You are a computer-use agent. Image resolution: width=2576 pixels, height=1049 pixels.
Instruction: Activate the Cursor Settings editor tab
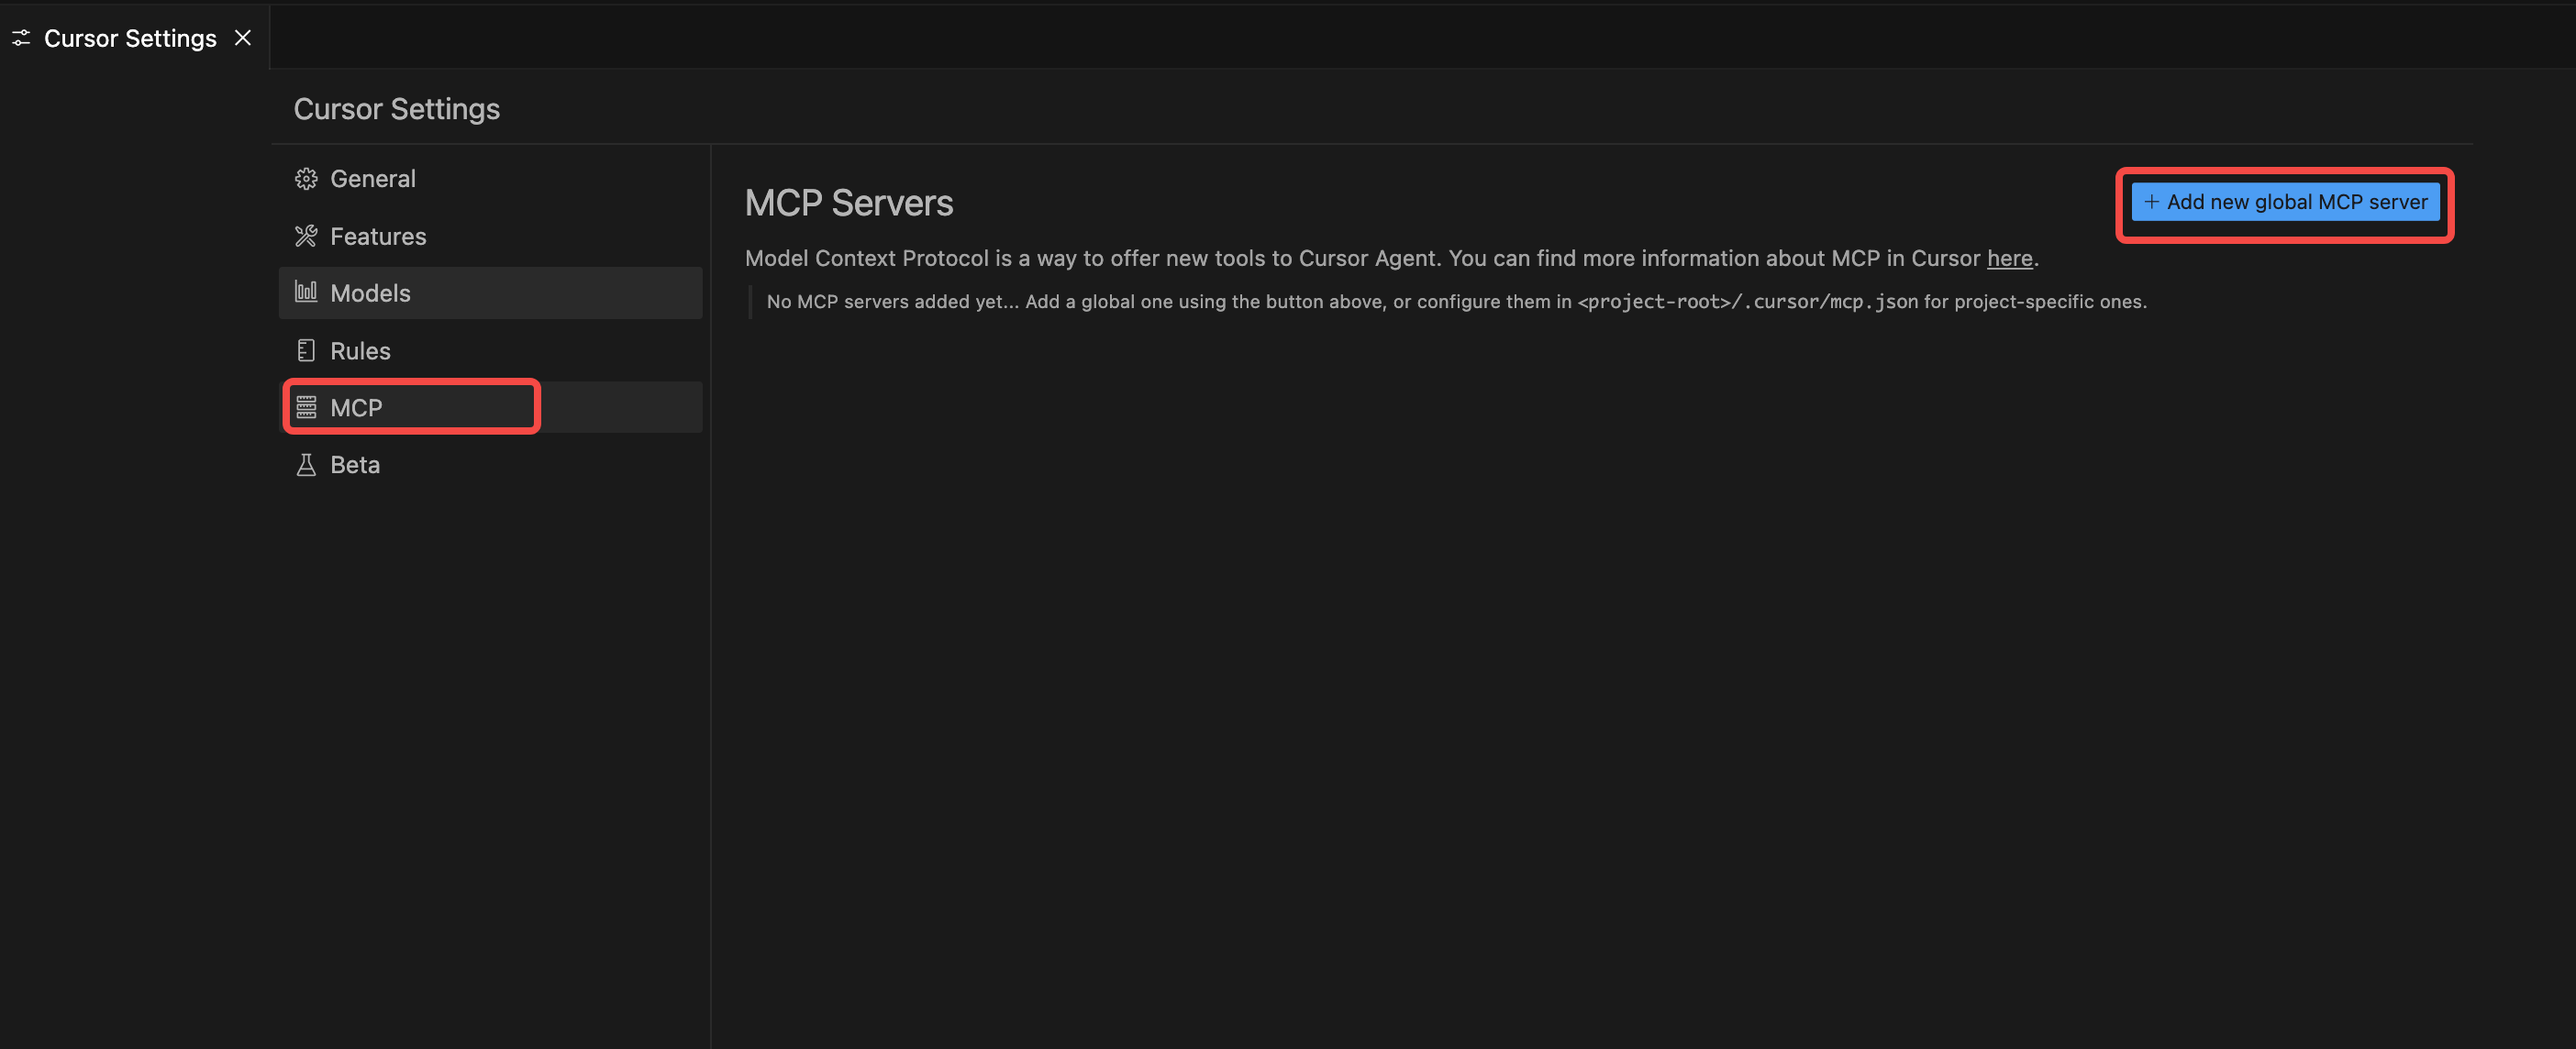click(130, 38)
